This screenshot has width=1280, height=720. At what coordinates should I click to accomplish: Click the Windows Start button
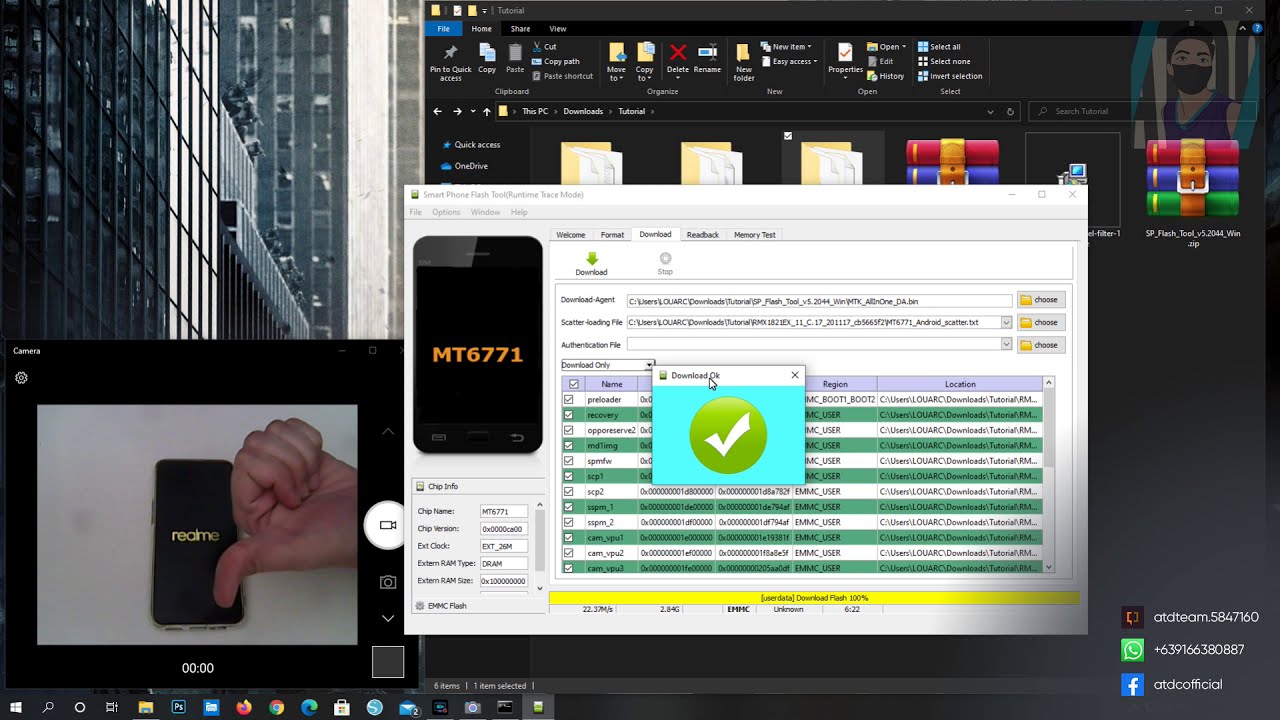tap(15, 707)
